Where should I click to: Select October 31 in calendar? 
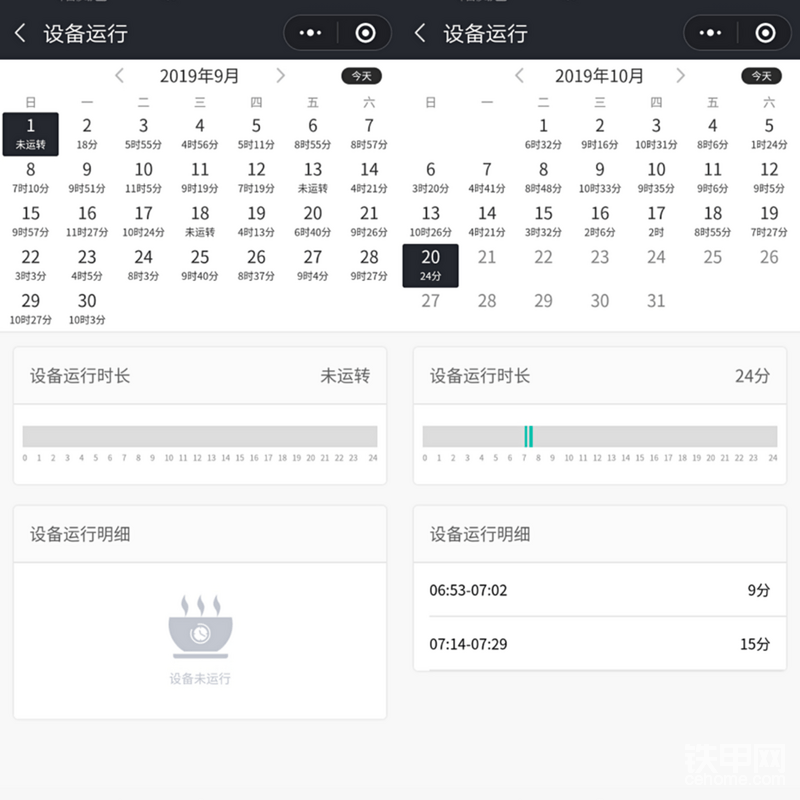pyautogui.click(x=656, y=301)
